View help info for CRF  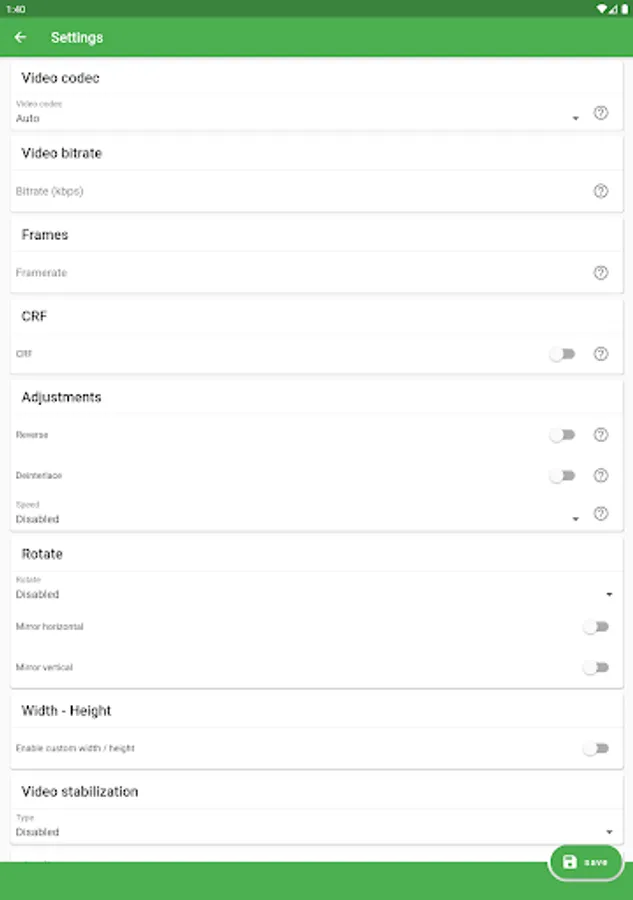pos(601,353)
